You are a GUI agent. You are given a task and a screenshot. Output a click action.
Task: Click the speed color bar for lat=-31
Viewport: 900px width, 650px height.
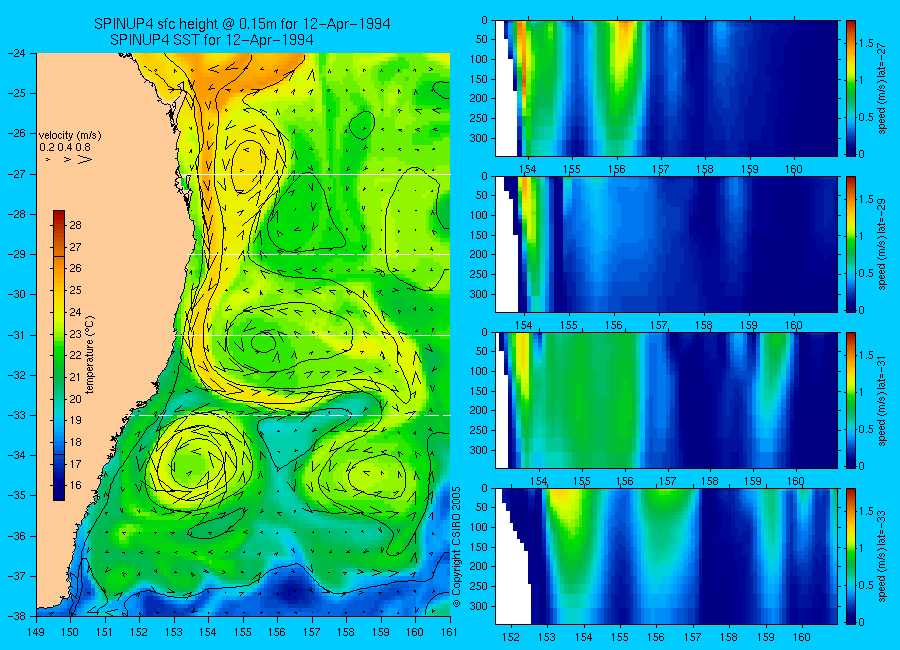[850, 400]
